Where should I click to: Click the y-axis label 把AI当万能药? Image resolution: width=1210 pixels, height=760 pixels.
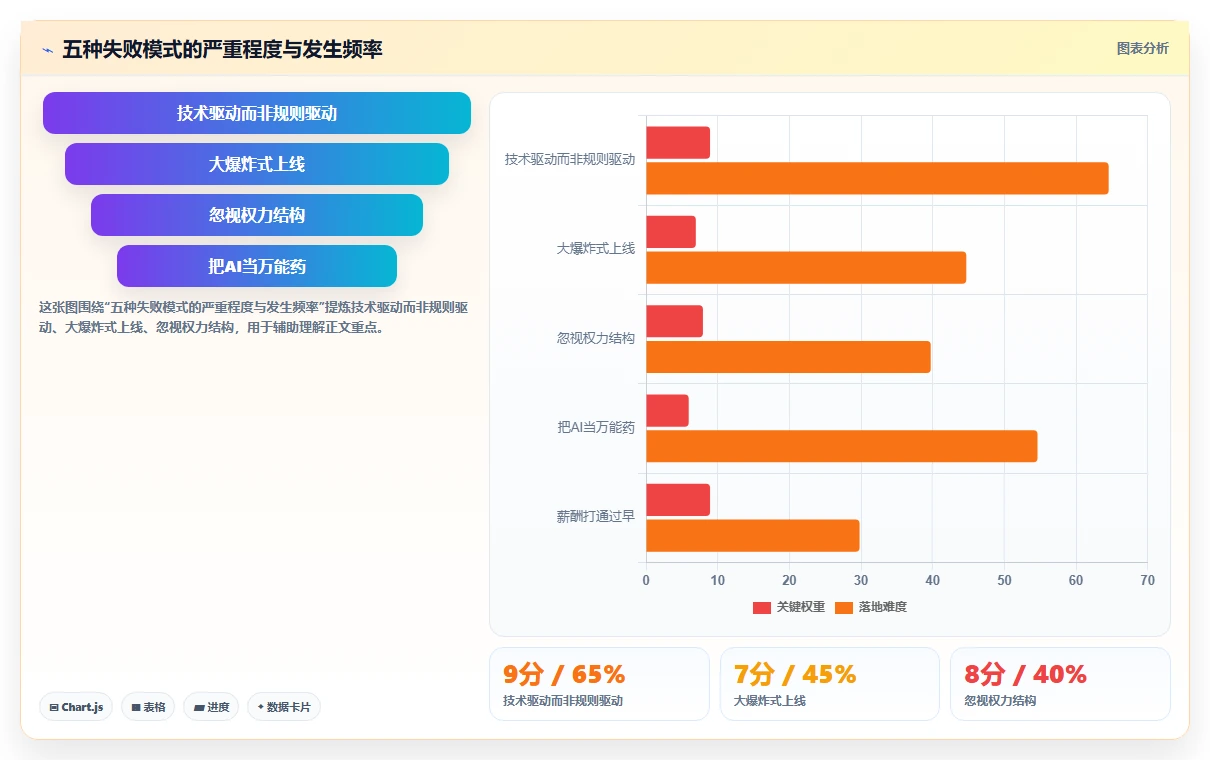point(596,428)
